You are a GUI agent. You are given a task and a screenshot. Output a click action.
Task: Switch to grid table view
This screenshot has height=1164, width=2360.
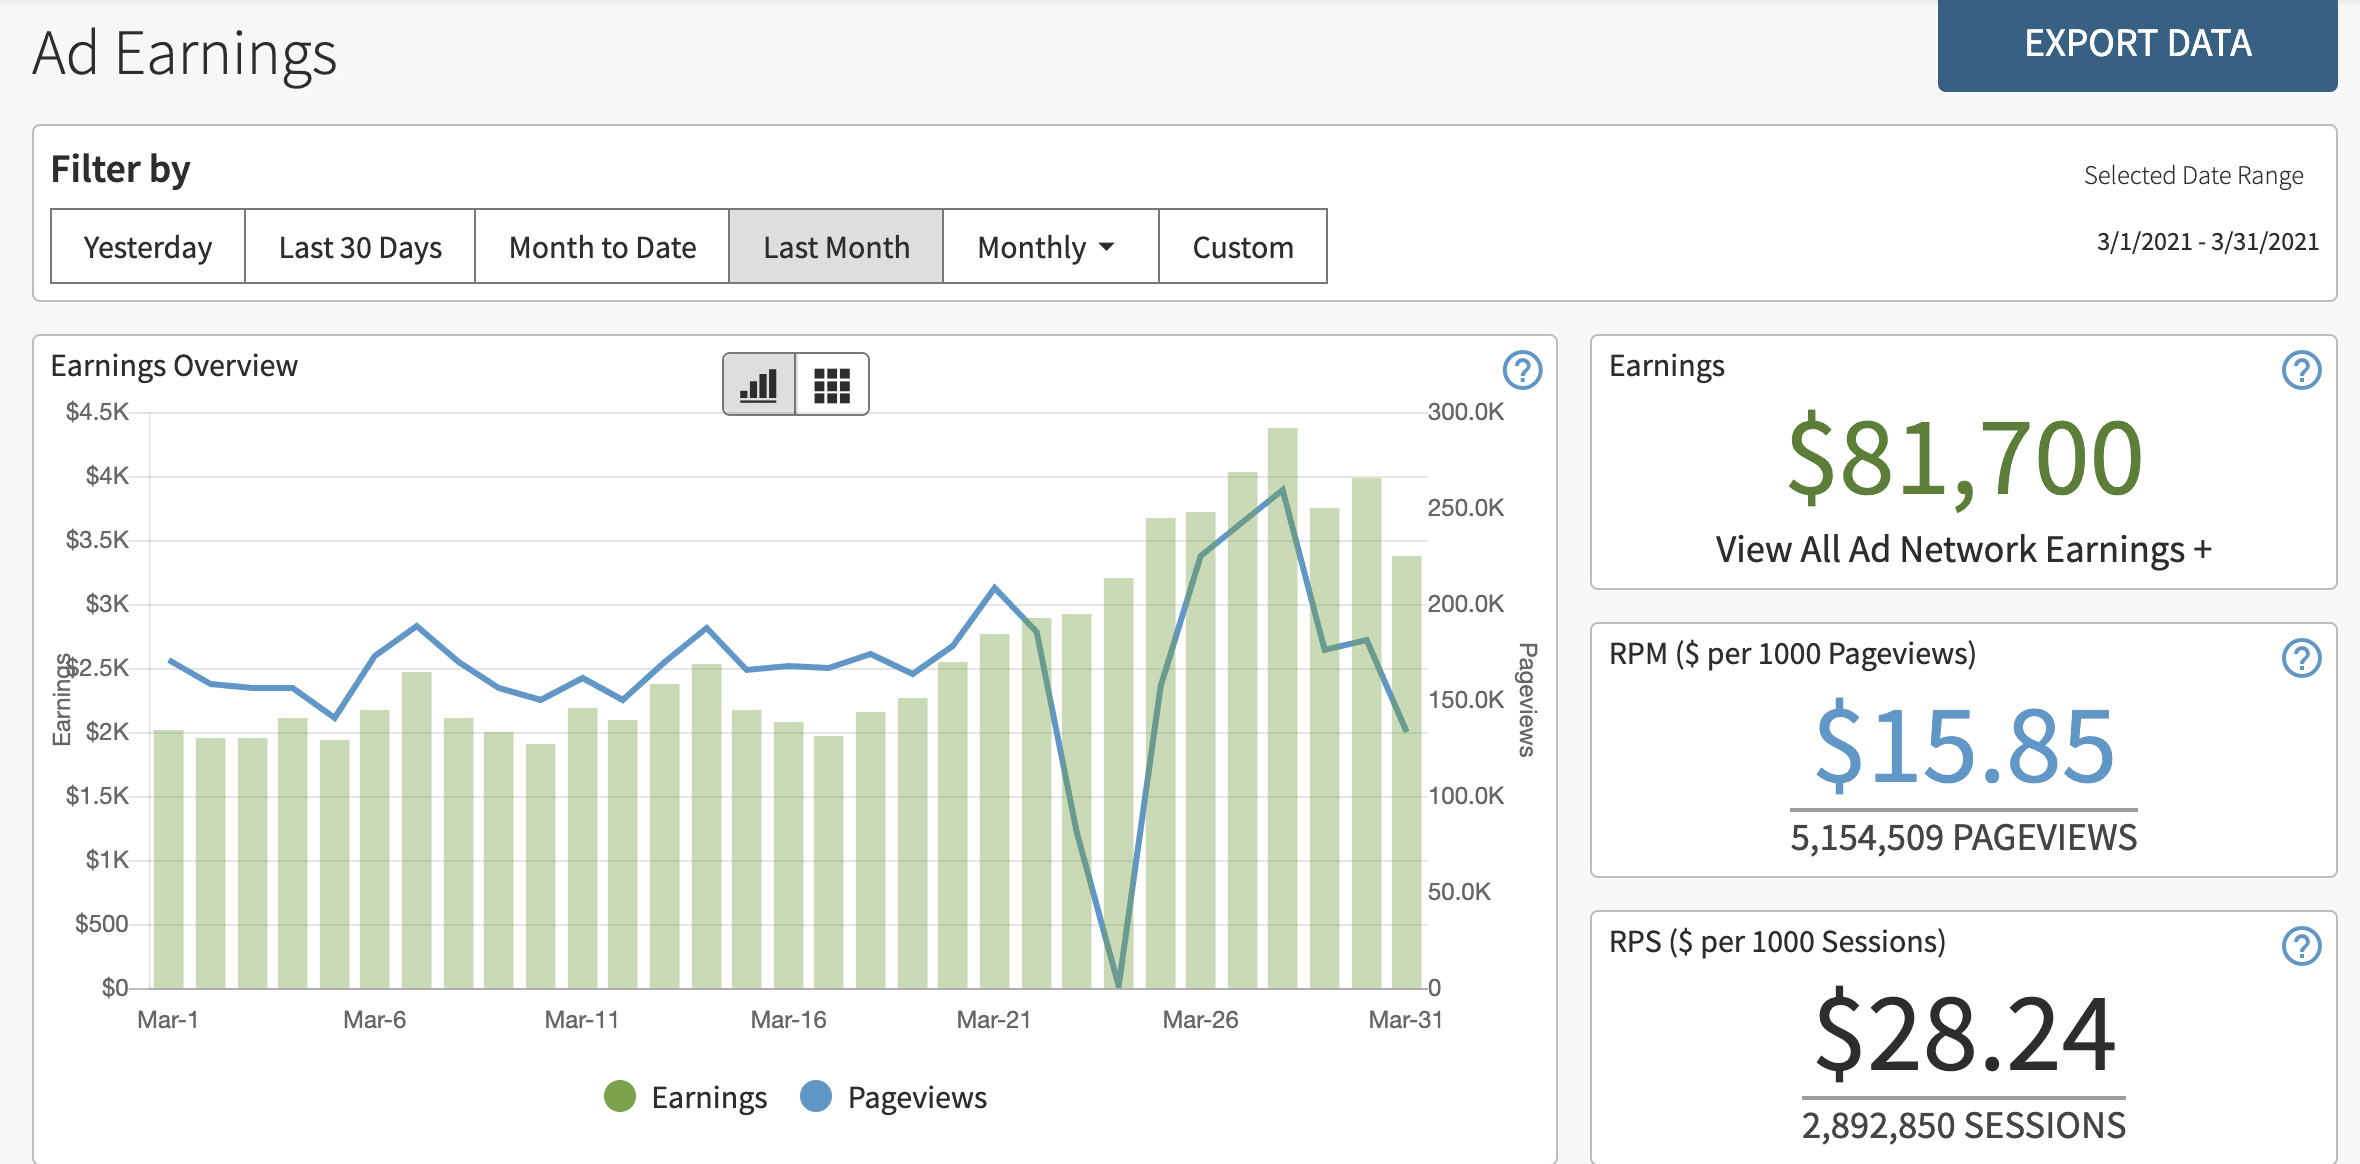pos(831,384)
